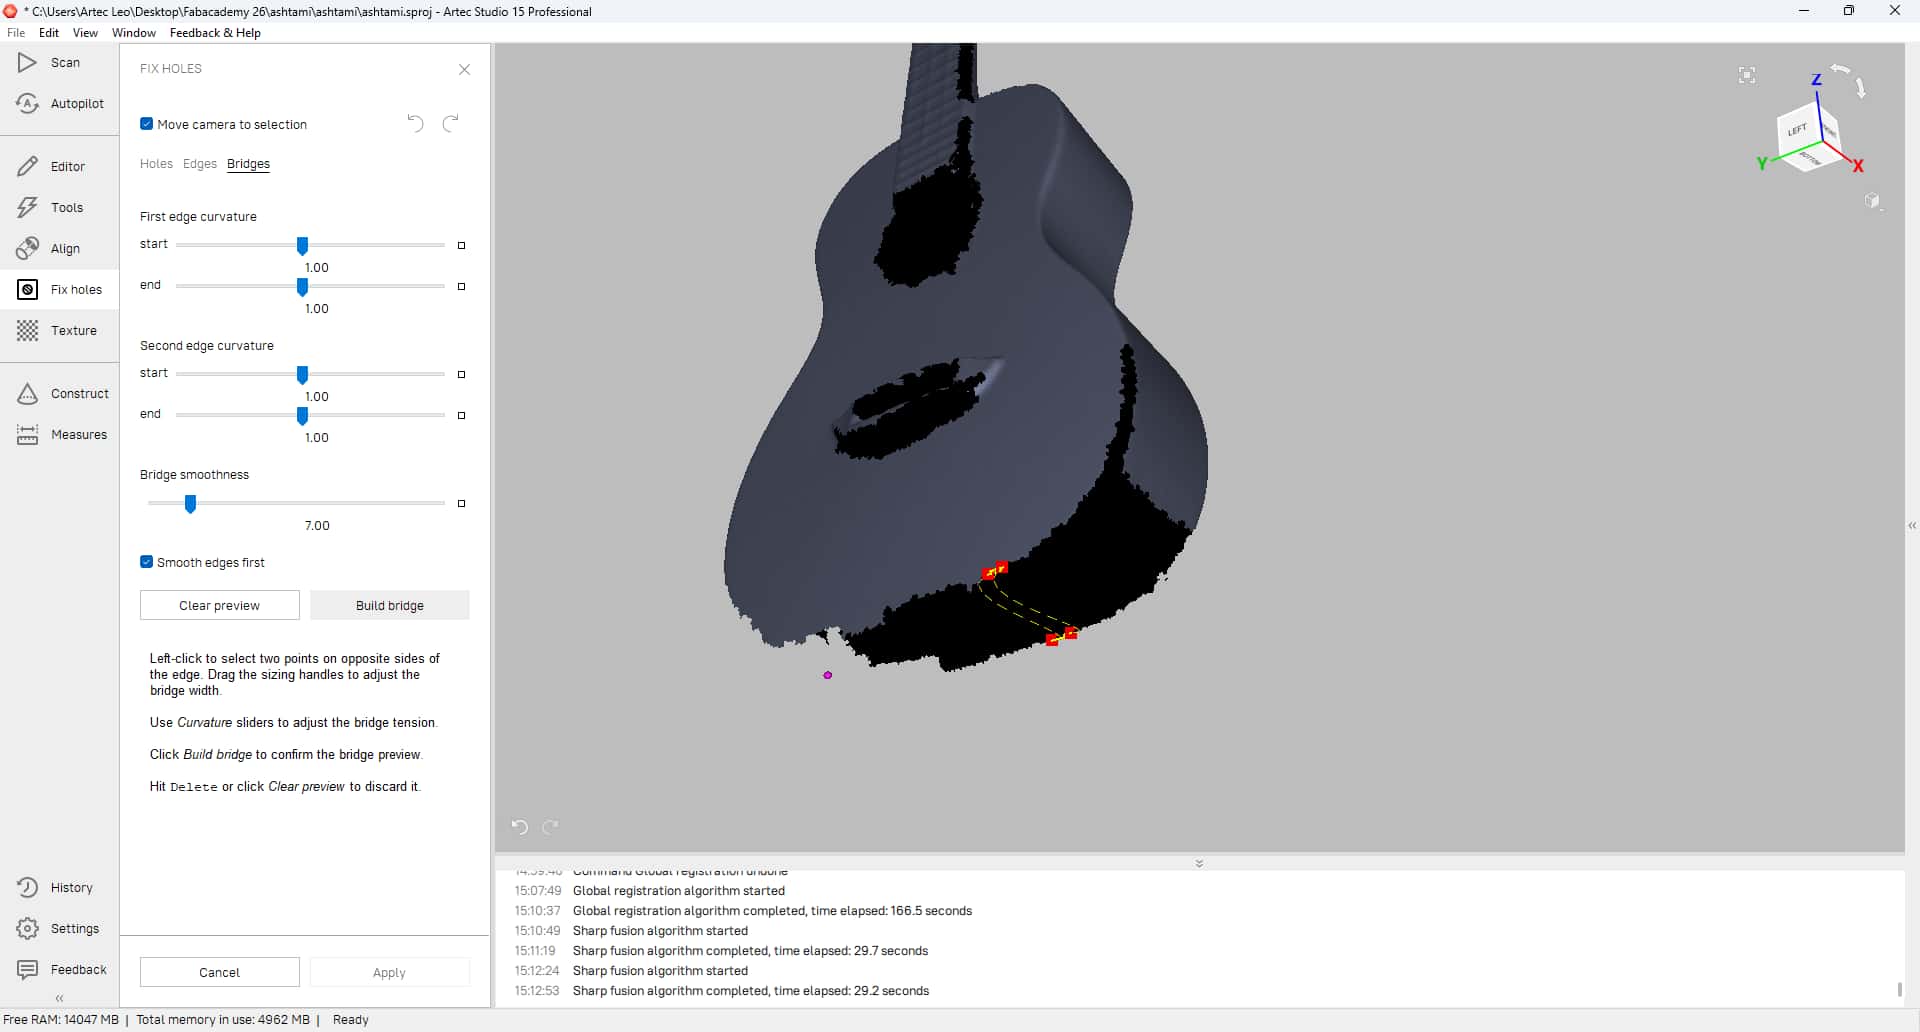This screenshot has width=1920, height=1032.
Task: Click the first edge curvature start slider
Action: coord(302,245)
